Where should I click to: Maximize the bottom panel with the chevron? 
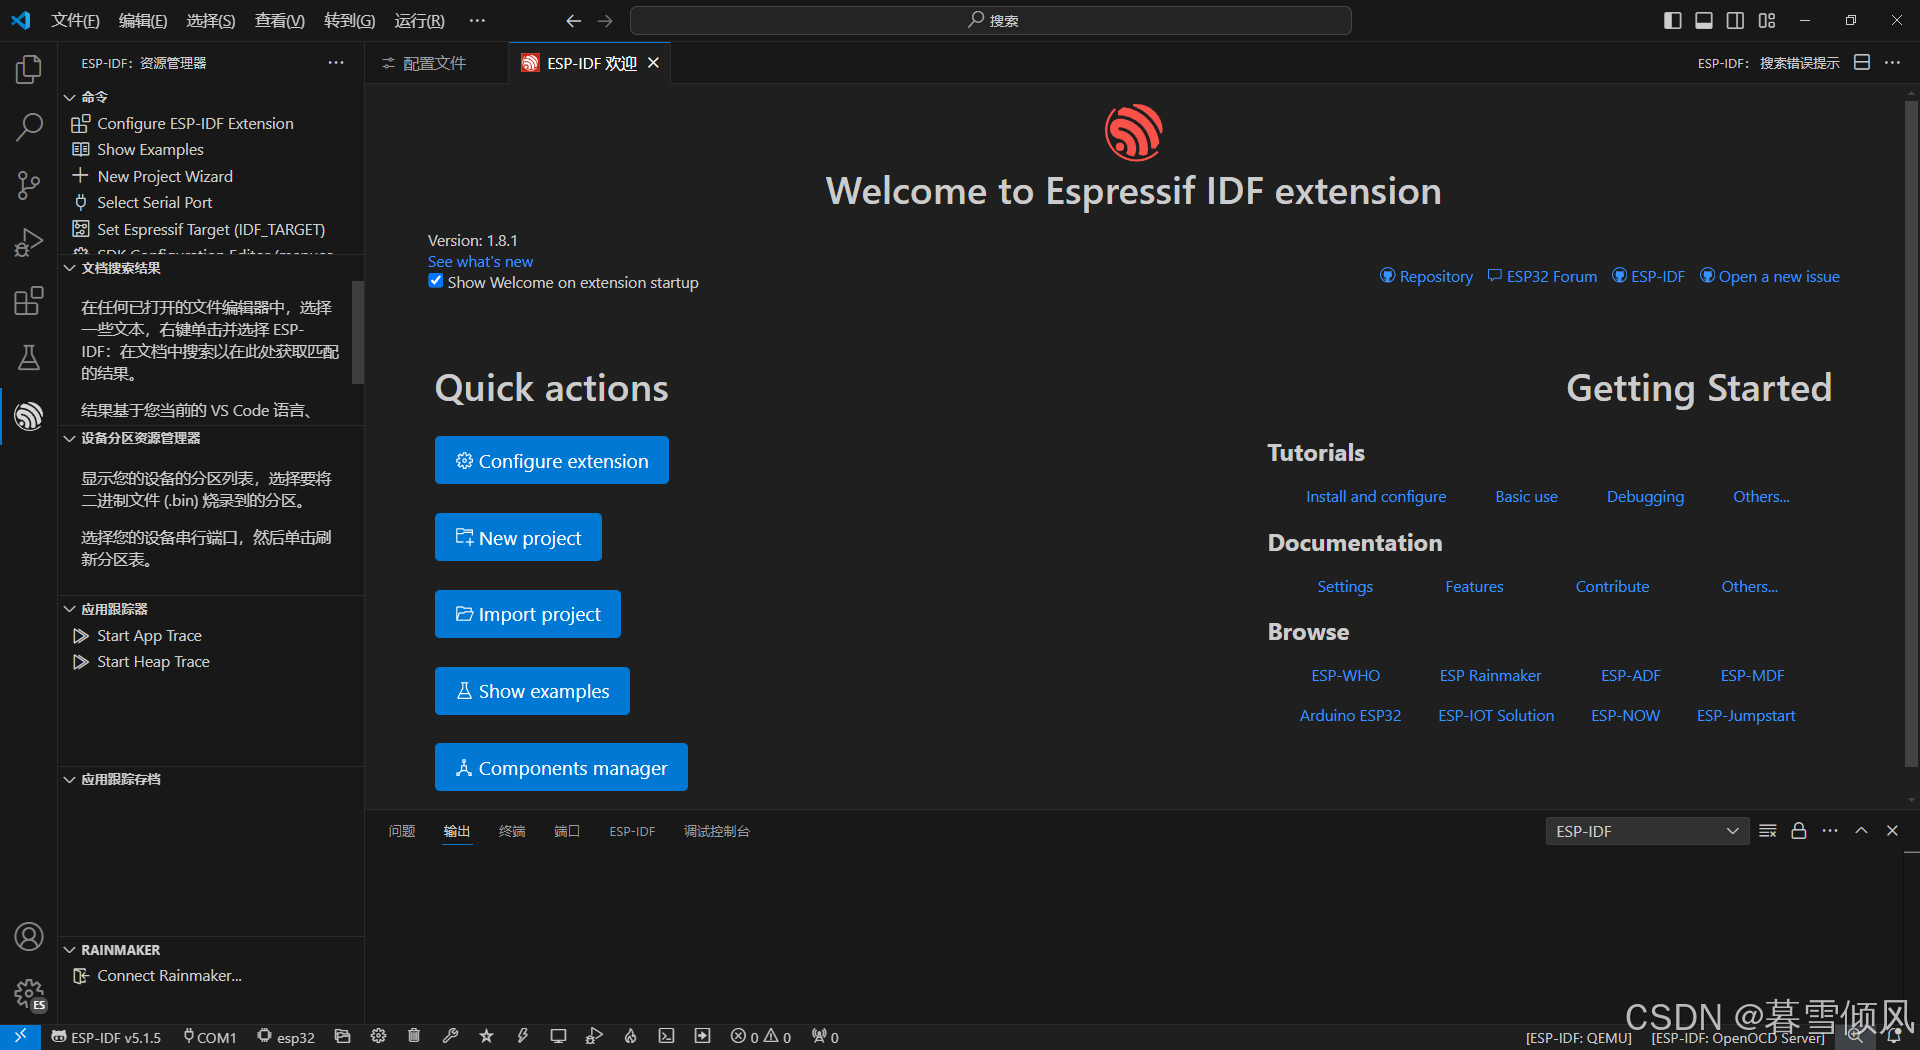pyautogui.click(x=1861, y=831)
